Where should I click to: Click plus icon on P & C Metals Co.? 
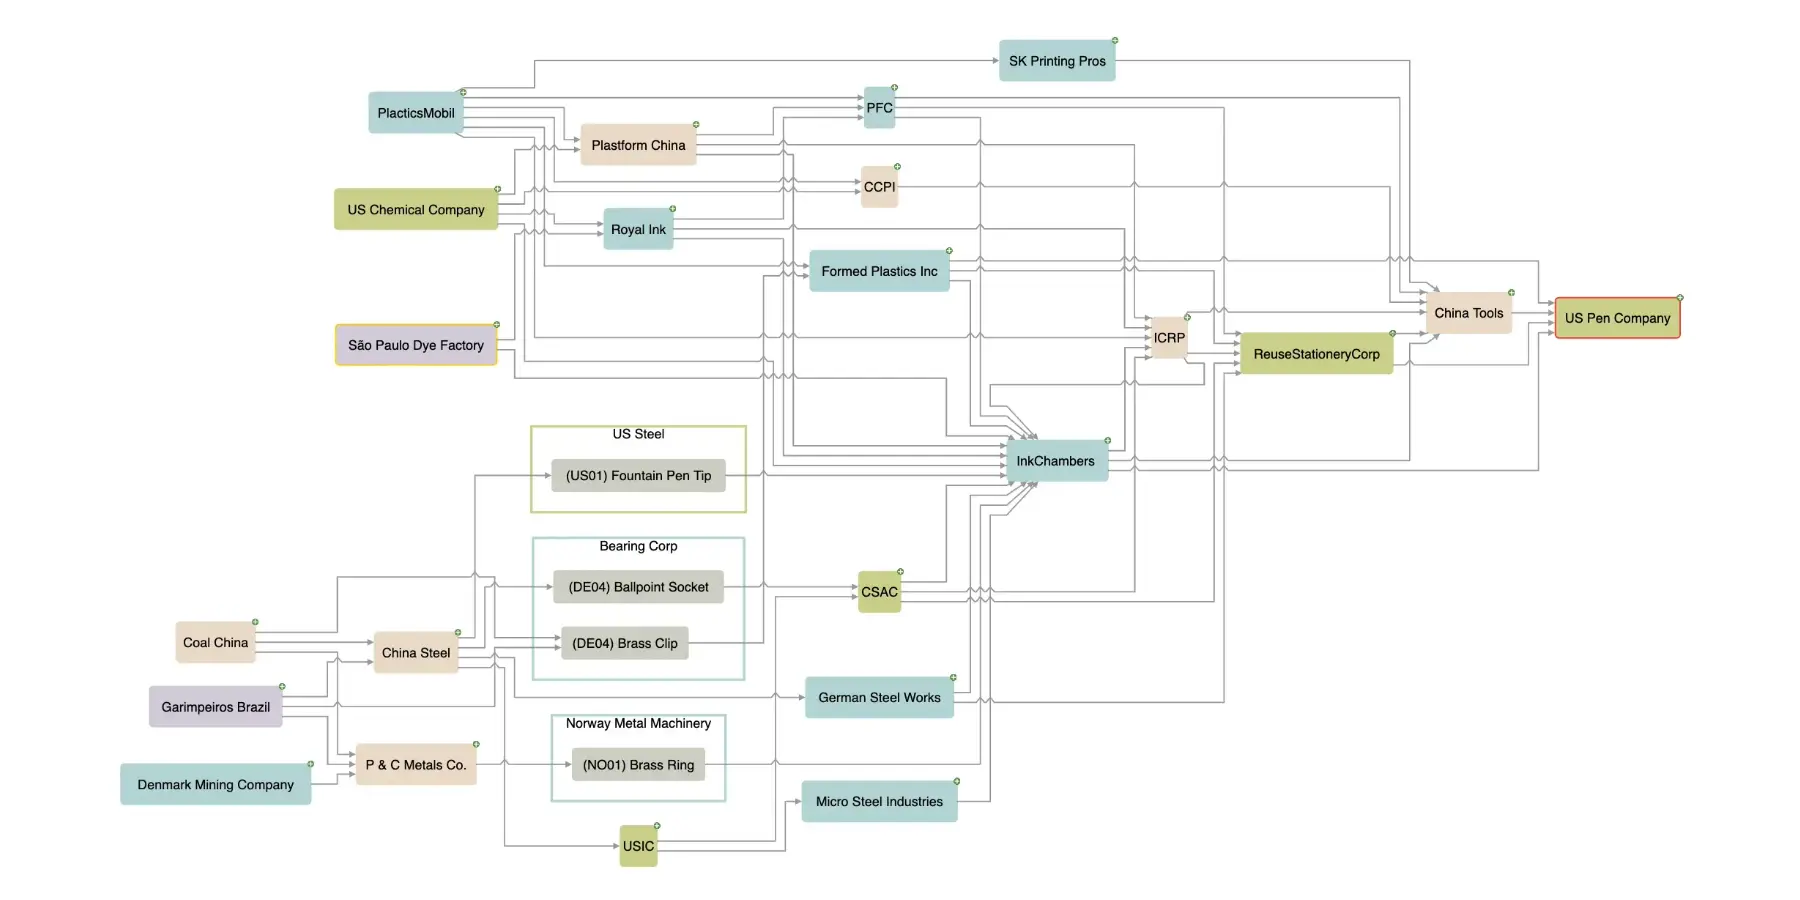[476, 745]
